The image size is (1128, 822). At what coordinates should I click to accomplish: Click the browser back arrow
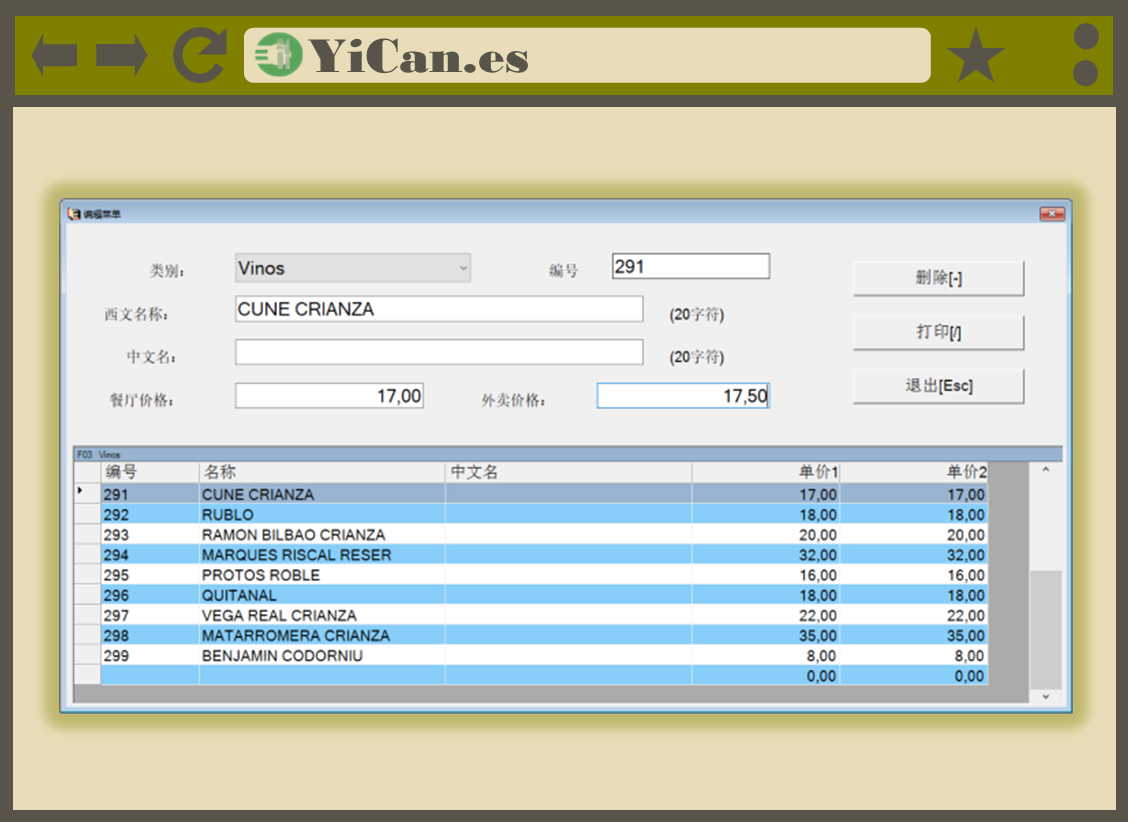point(55,55)
